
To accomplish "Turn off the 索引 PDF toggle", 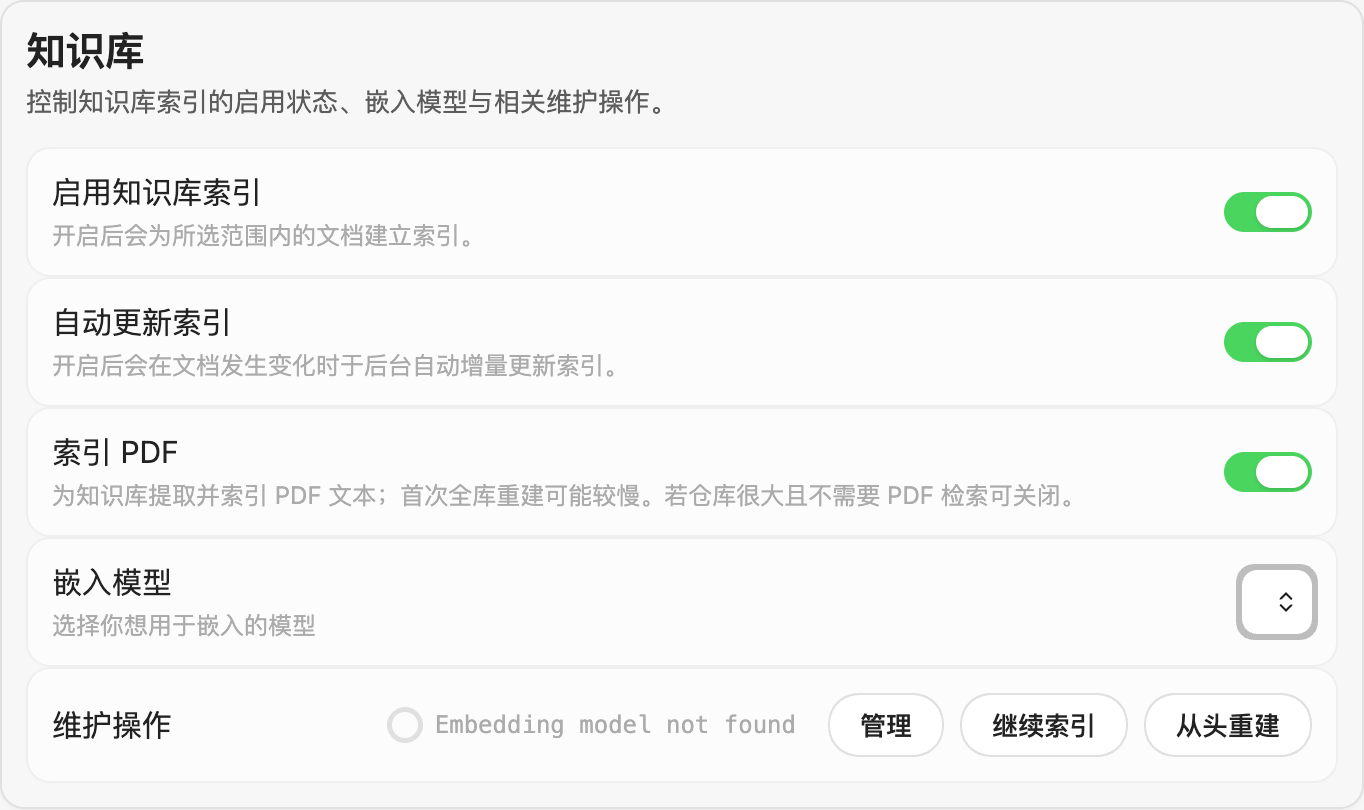I will pos(1267,472).
